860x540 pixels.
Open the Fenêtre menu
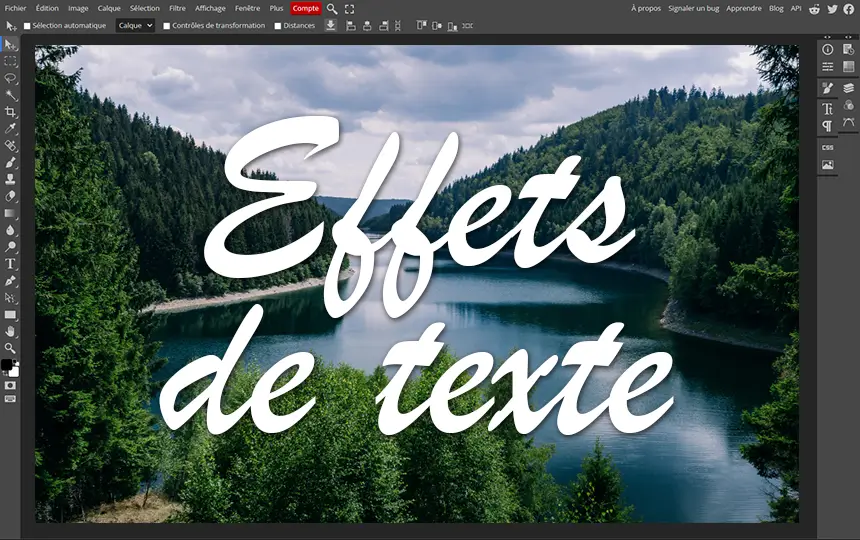247,8
